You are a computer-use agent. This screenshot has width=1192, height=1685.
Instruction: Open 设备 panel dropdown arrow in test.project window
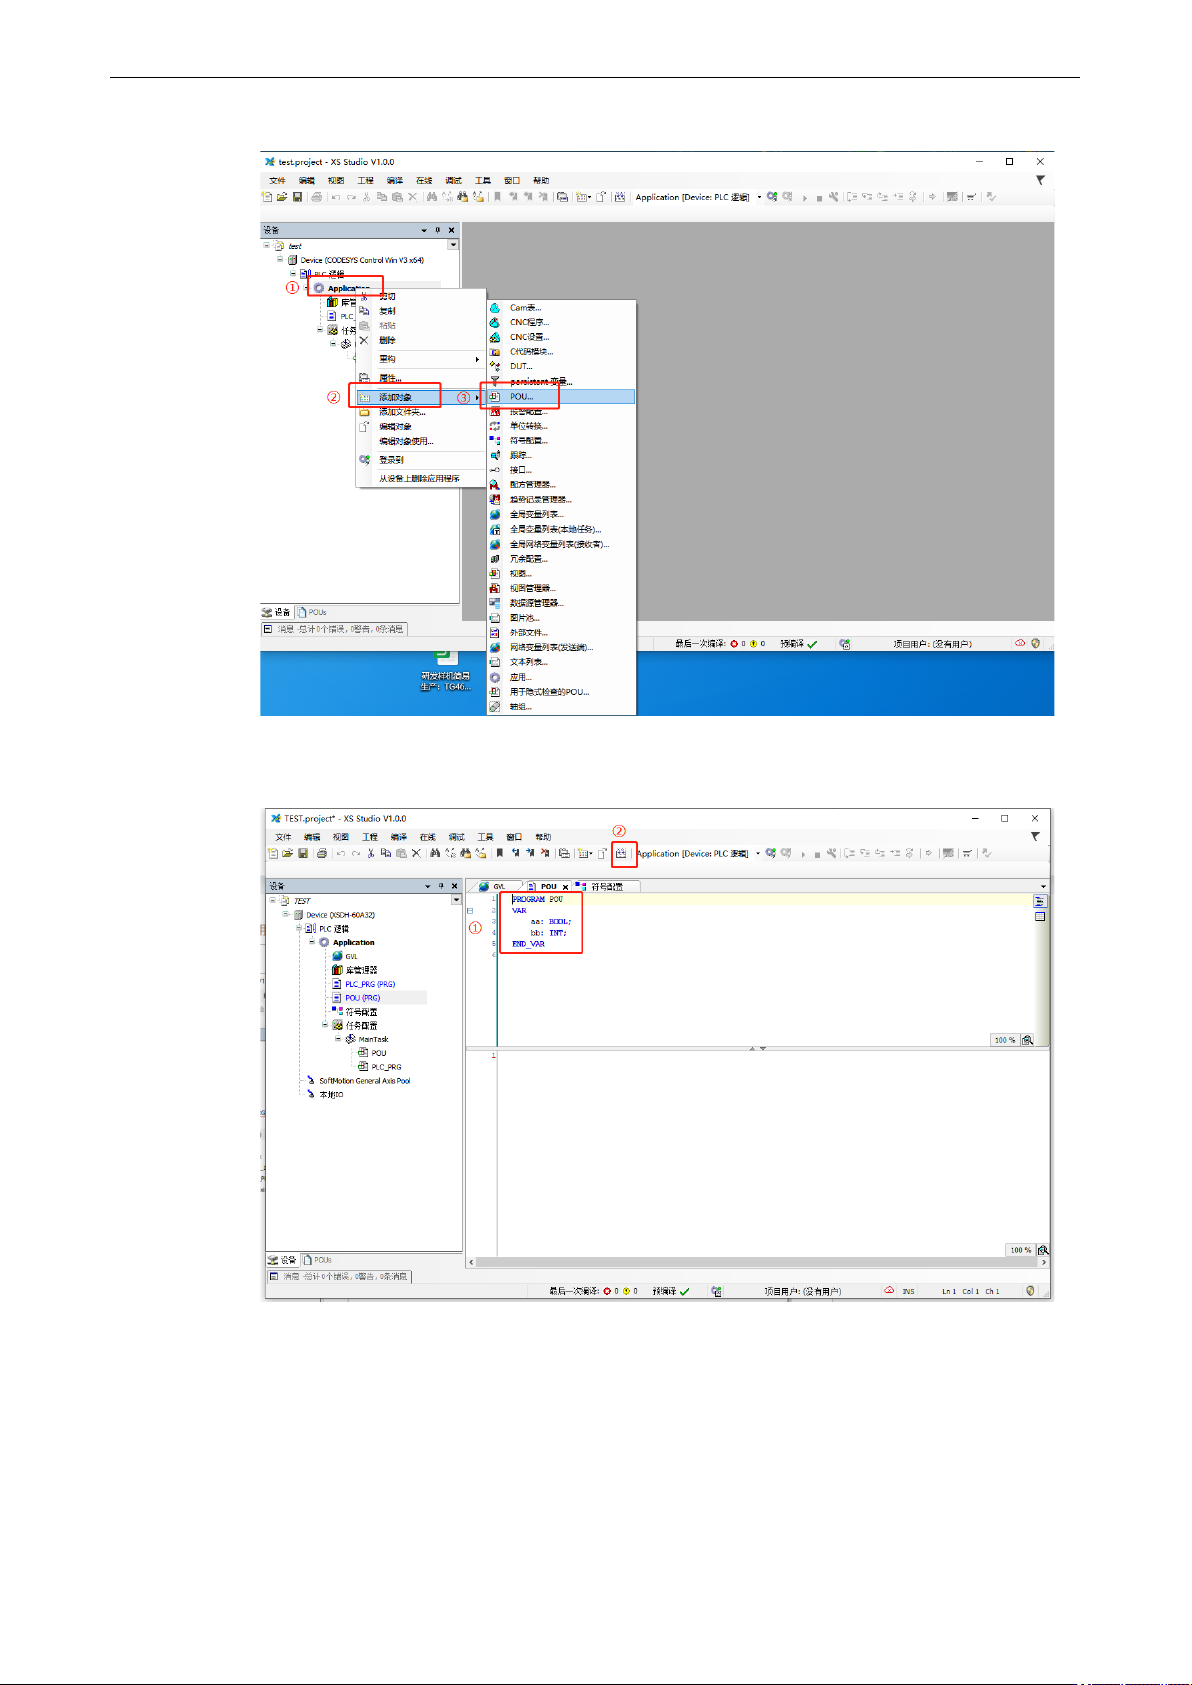click(424, 230)
